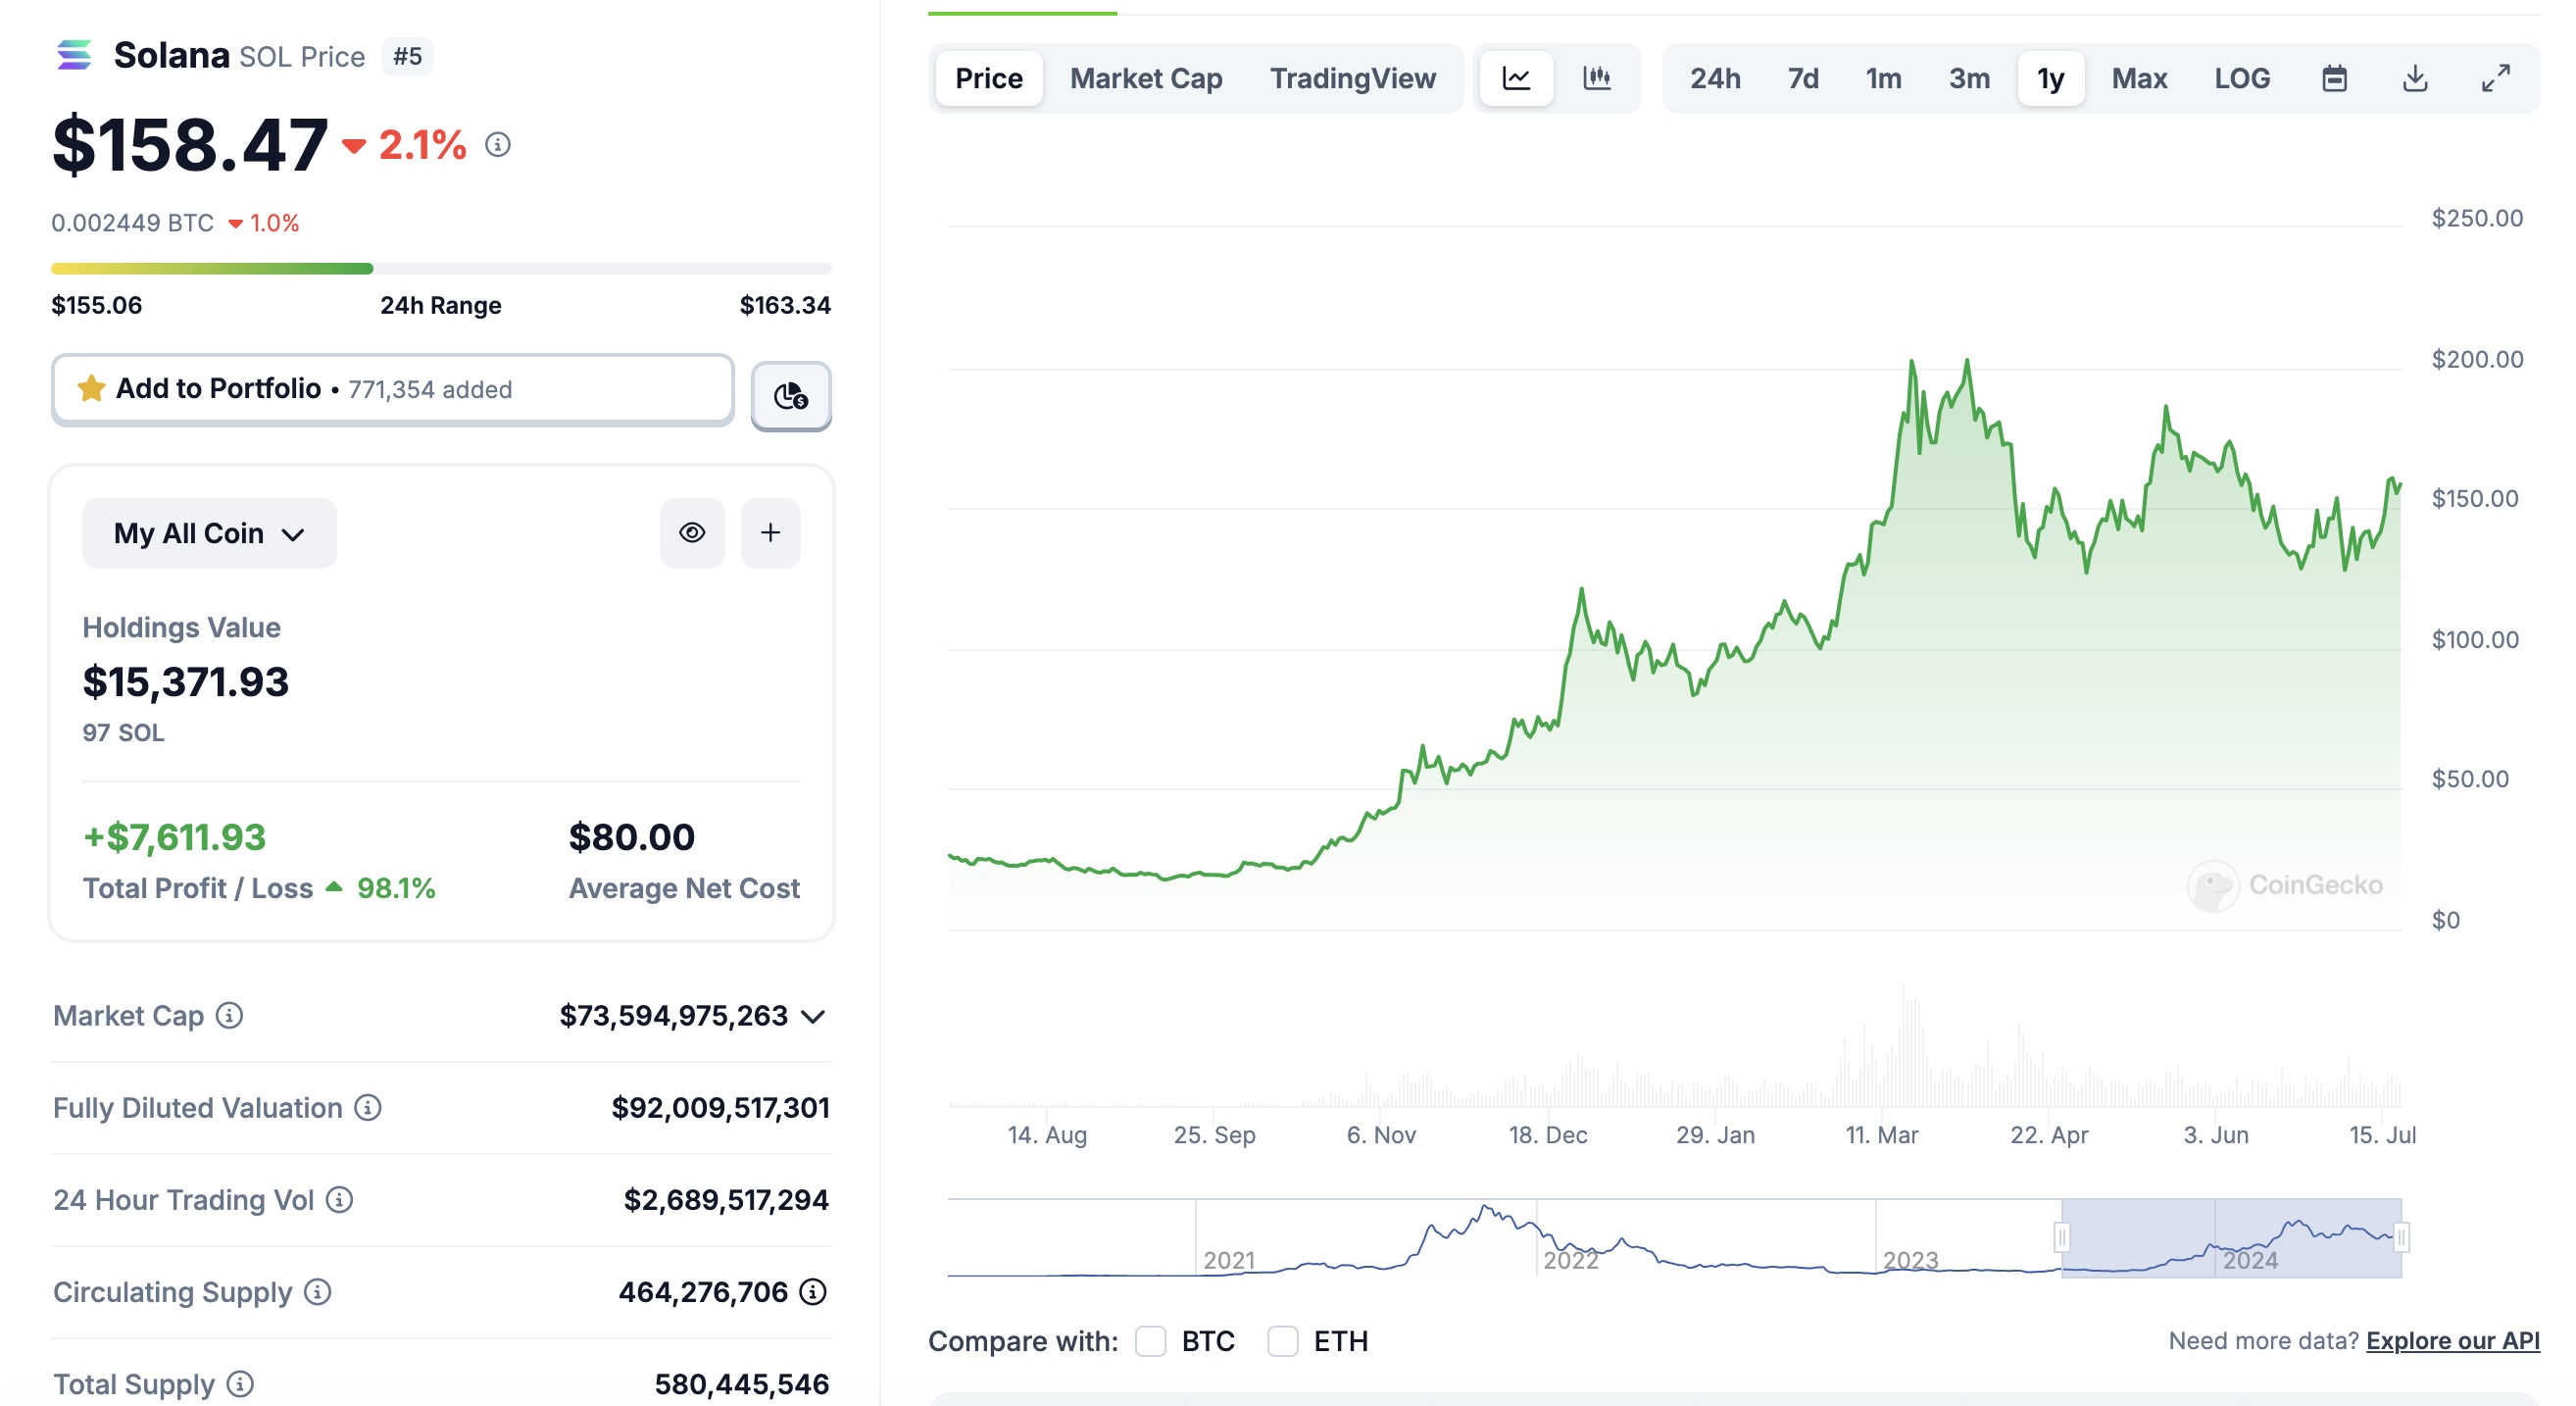
Task: Switch to line chart view
Action: [x=1516, y=78]
